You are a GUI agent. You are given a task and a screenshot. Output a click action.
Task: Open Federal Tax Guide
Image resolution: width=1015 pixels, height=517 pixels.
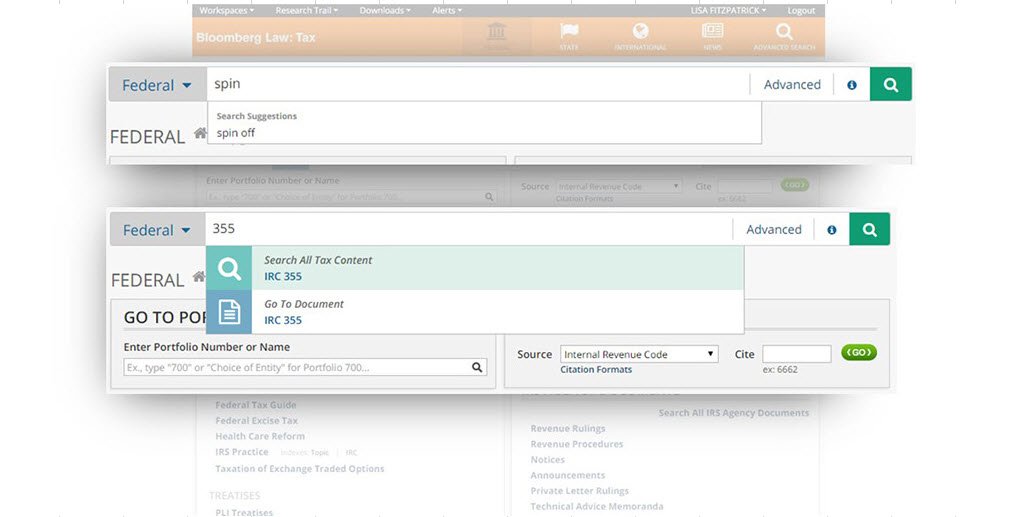coord(256,405)
